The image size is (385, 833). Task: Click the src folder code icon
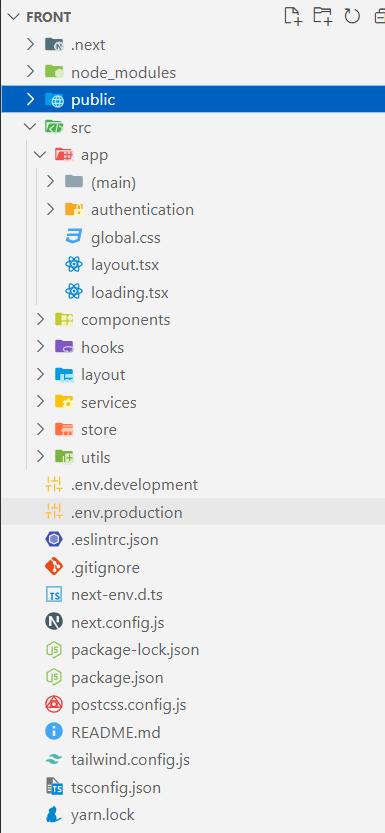[x=54, y=127]
